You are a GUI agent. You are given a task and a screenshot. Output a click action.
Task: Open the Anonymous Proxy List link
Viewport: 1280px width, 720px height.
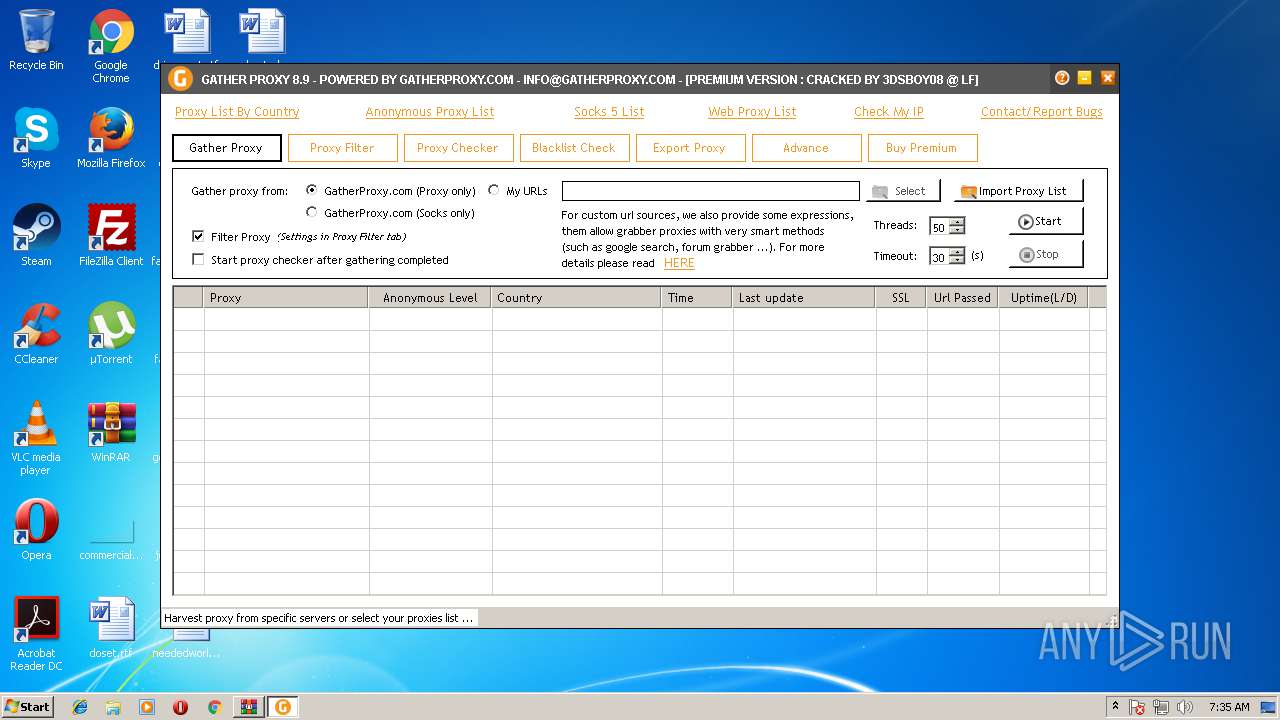click(430, 112)
